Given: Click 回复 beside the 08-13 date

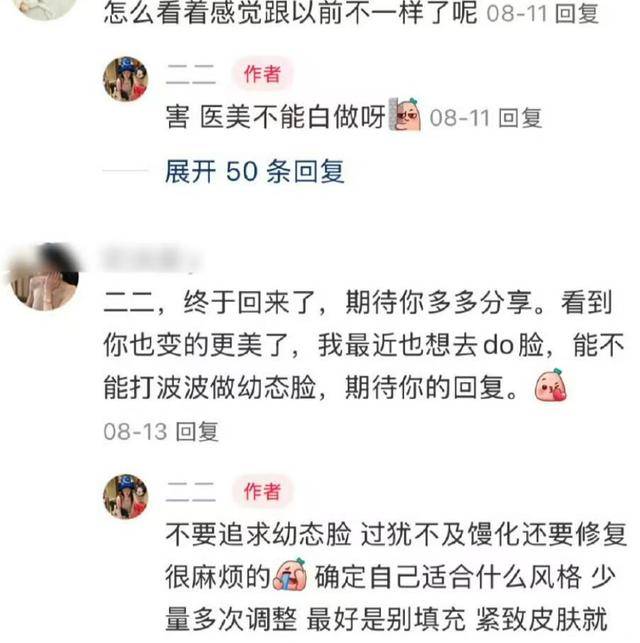Looking at the screenshot, I should point(197,432).
